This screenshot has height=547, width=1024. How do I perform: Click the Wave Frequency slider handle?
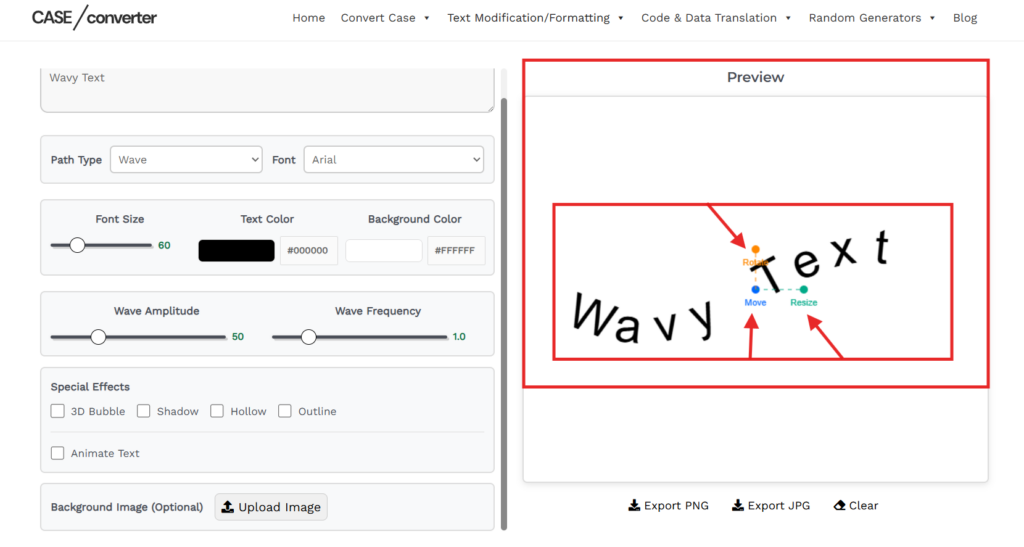pos(308,337)
